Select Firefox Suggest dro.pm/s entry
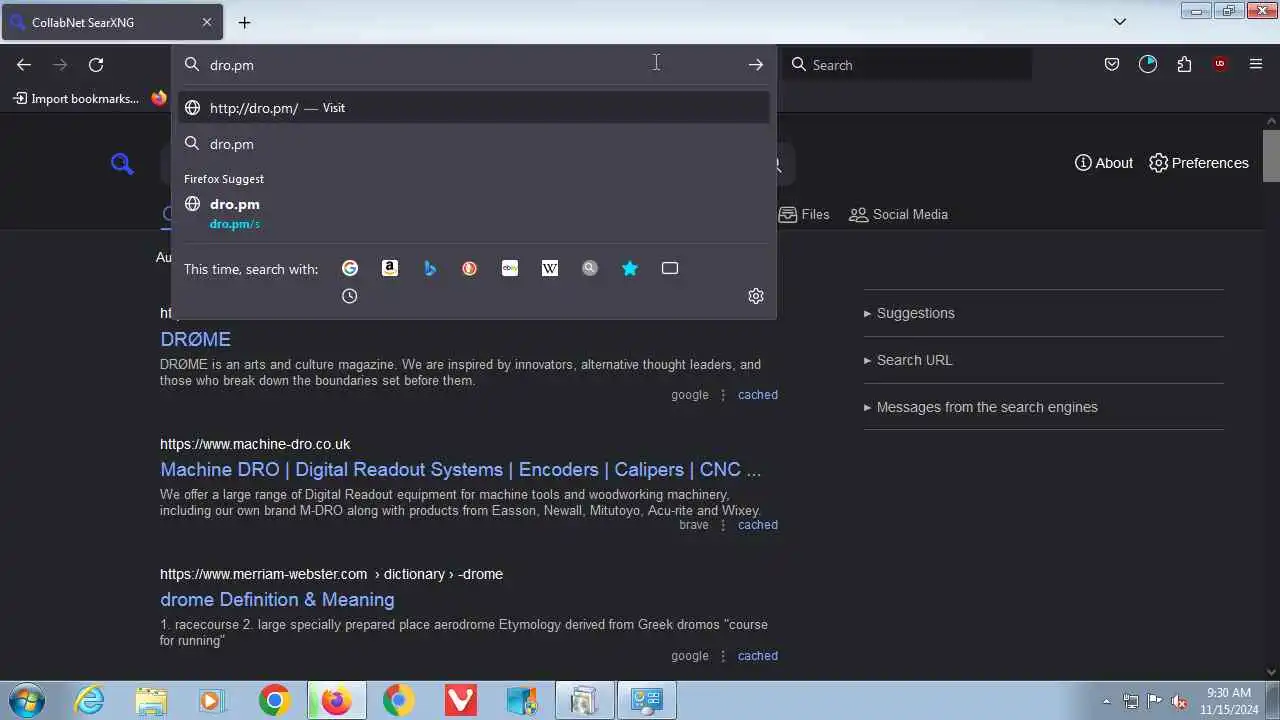 pyautogui.click(x=474, y=213)
